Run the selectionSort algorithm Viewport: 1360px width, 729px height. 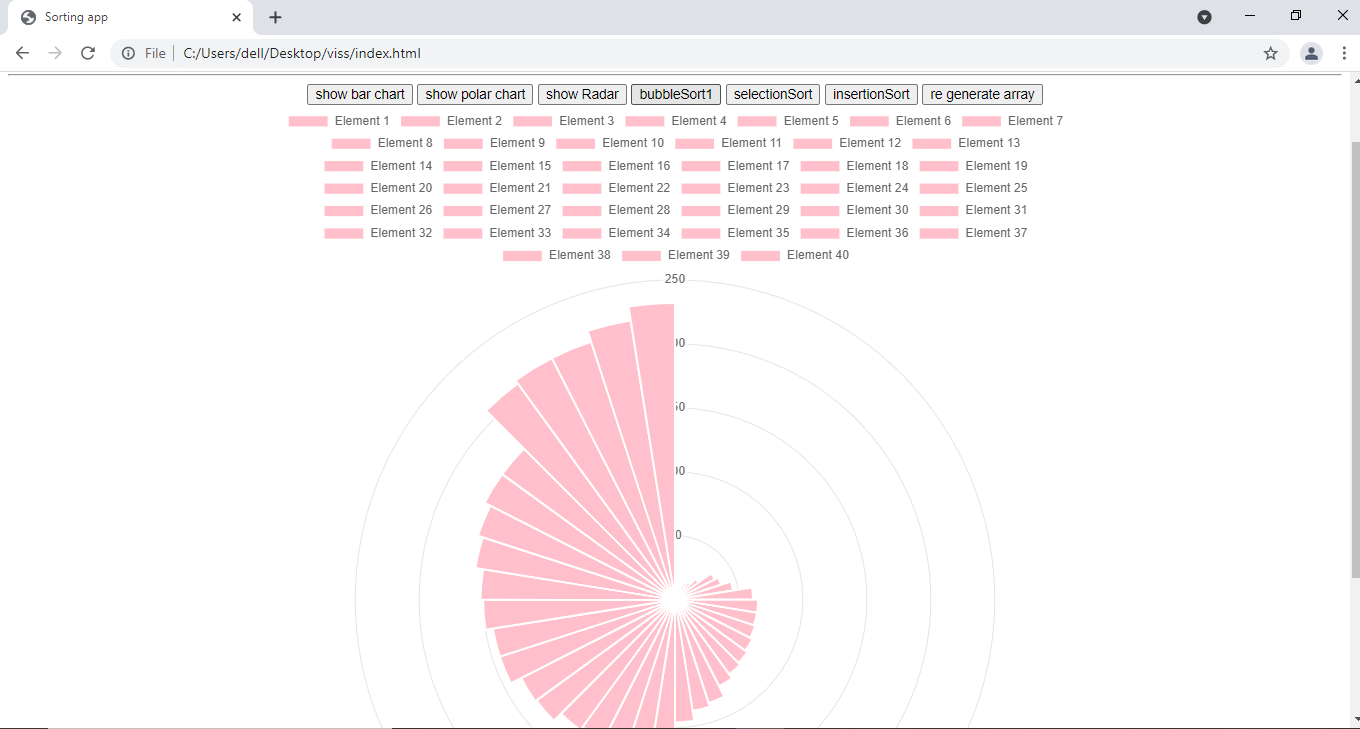tap(772, 94)
